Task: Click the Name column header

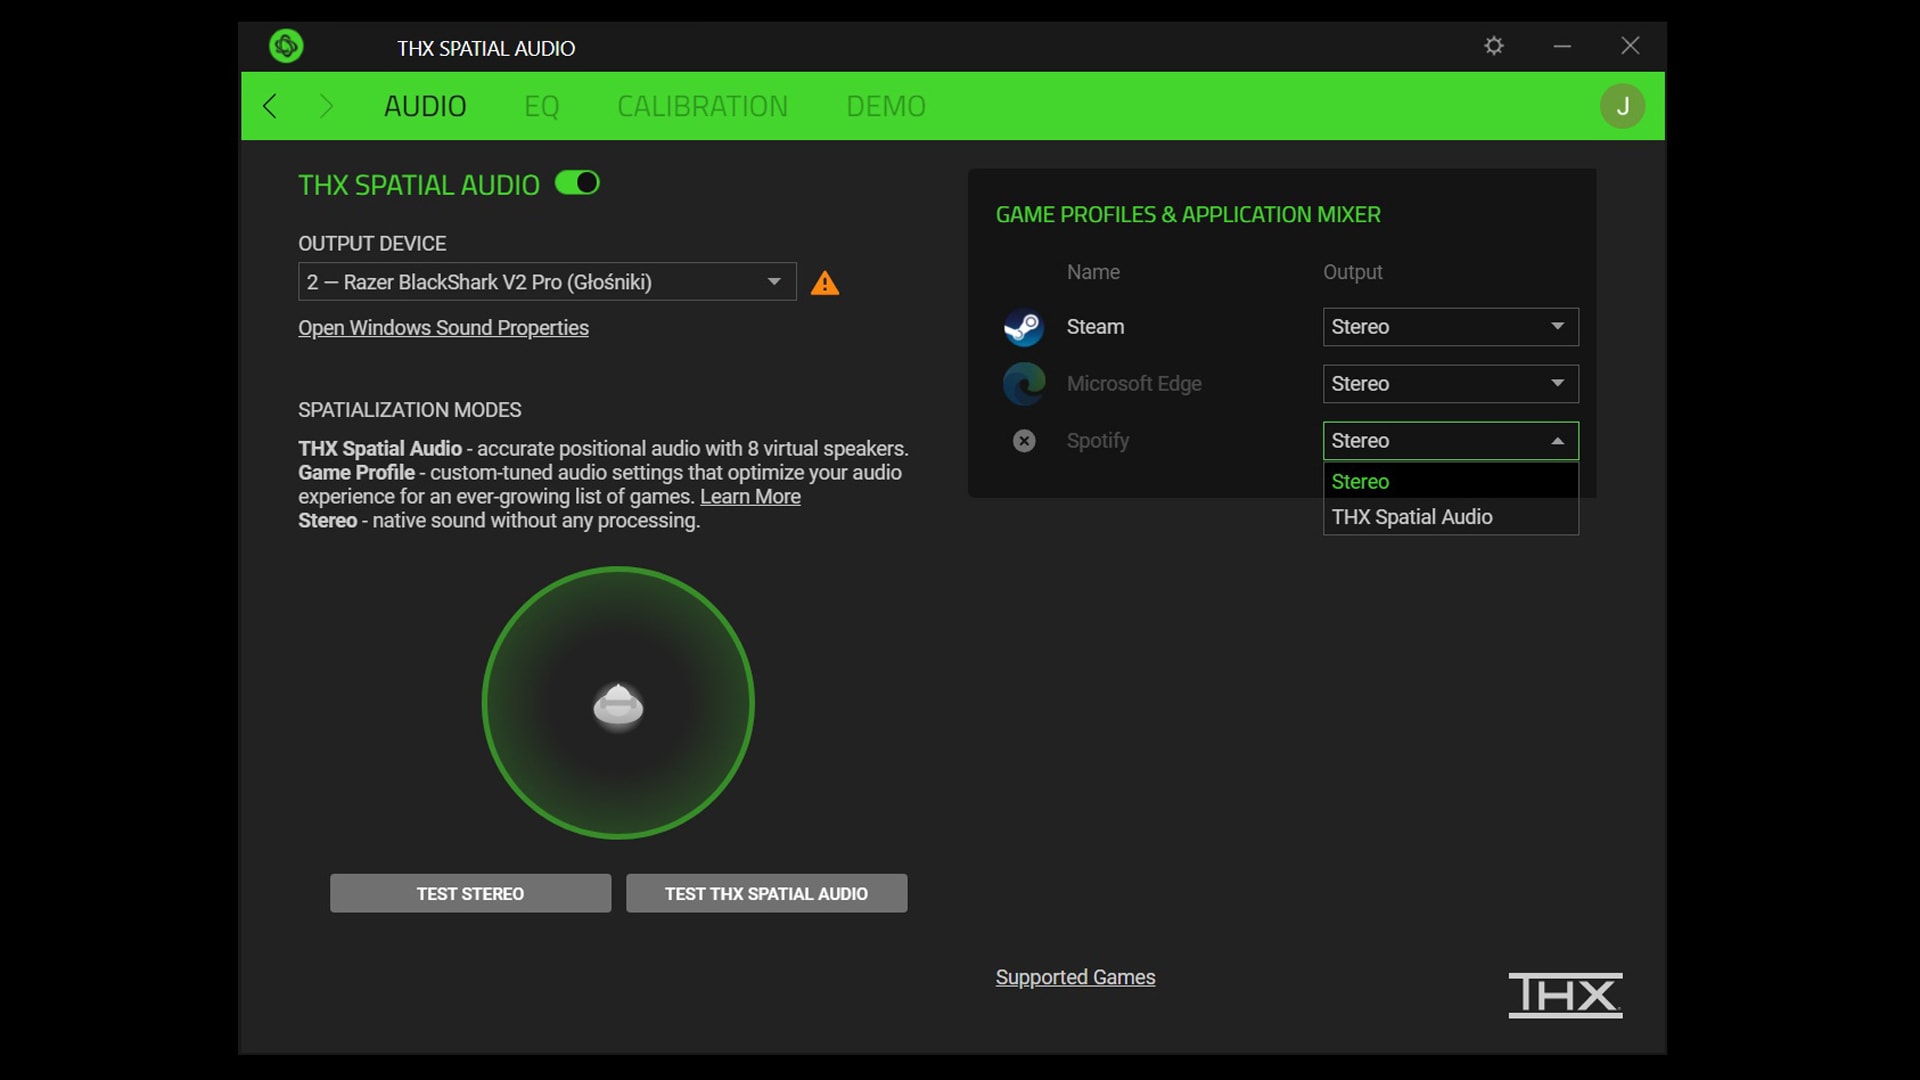Action: tap(1093, 272)
